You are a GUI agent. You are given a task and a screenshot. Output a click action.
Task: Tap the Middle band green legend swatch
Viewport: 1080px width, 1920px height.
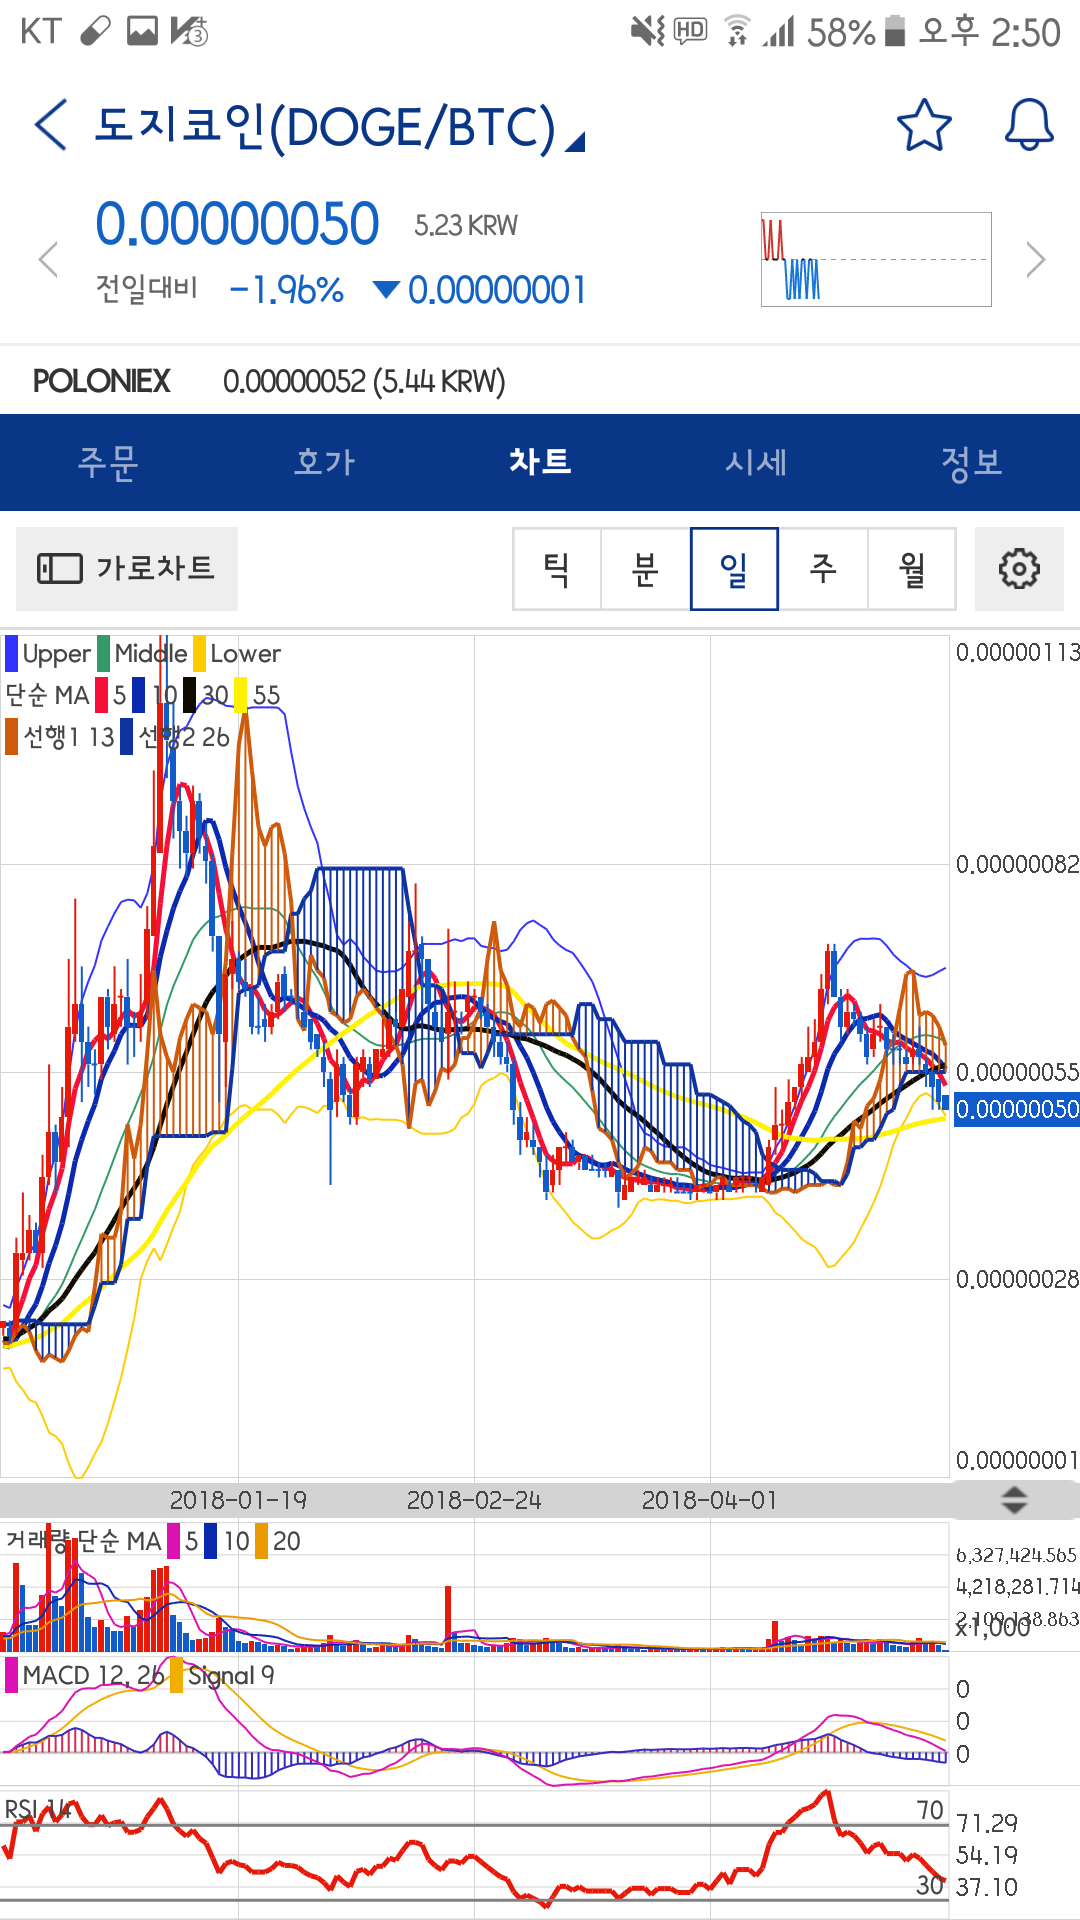103,654
